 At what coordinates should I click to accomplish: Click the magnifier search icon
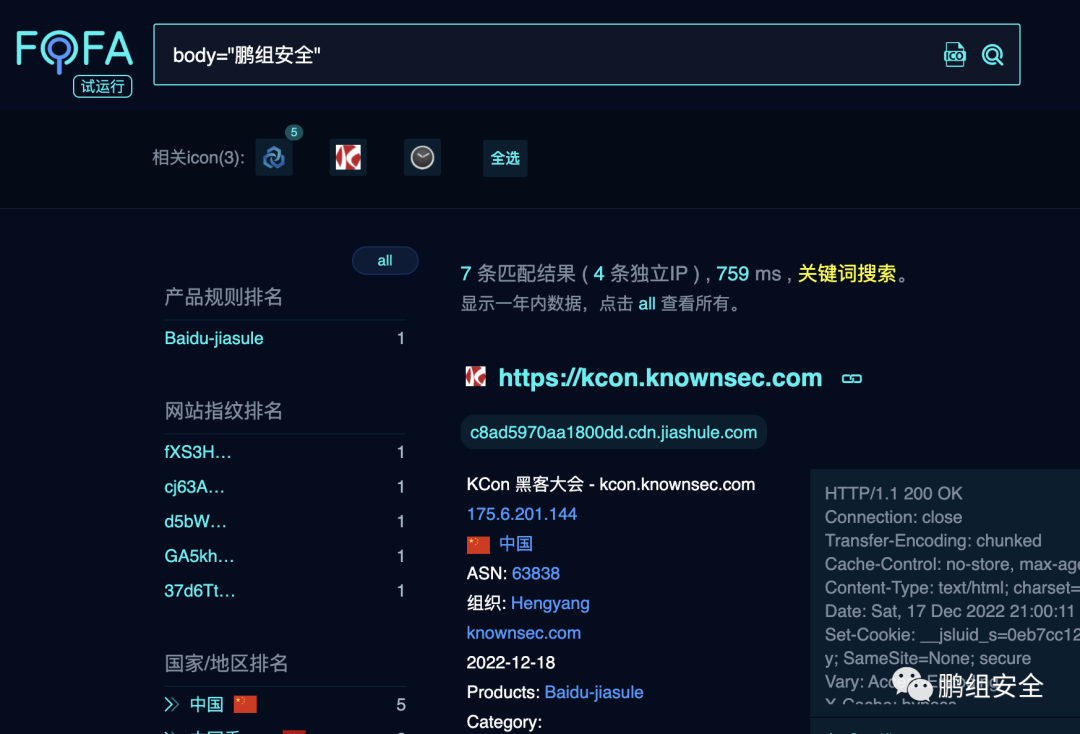[x=993, y=55]
